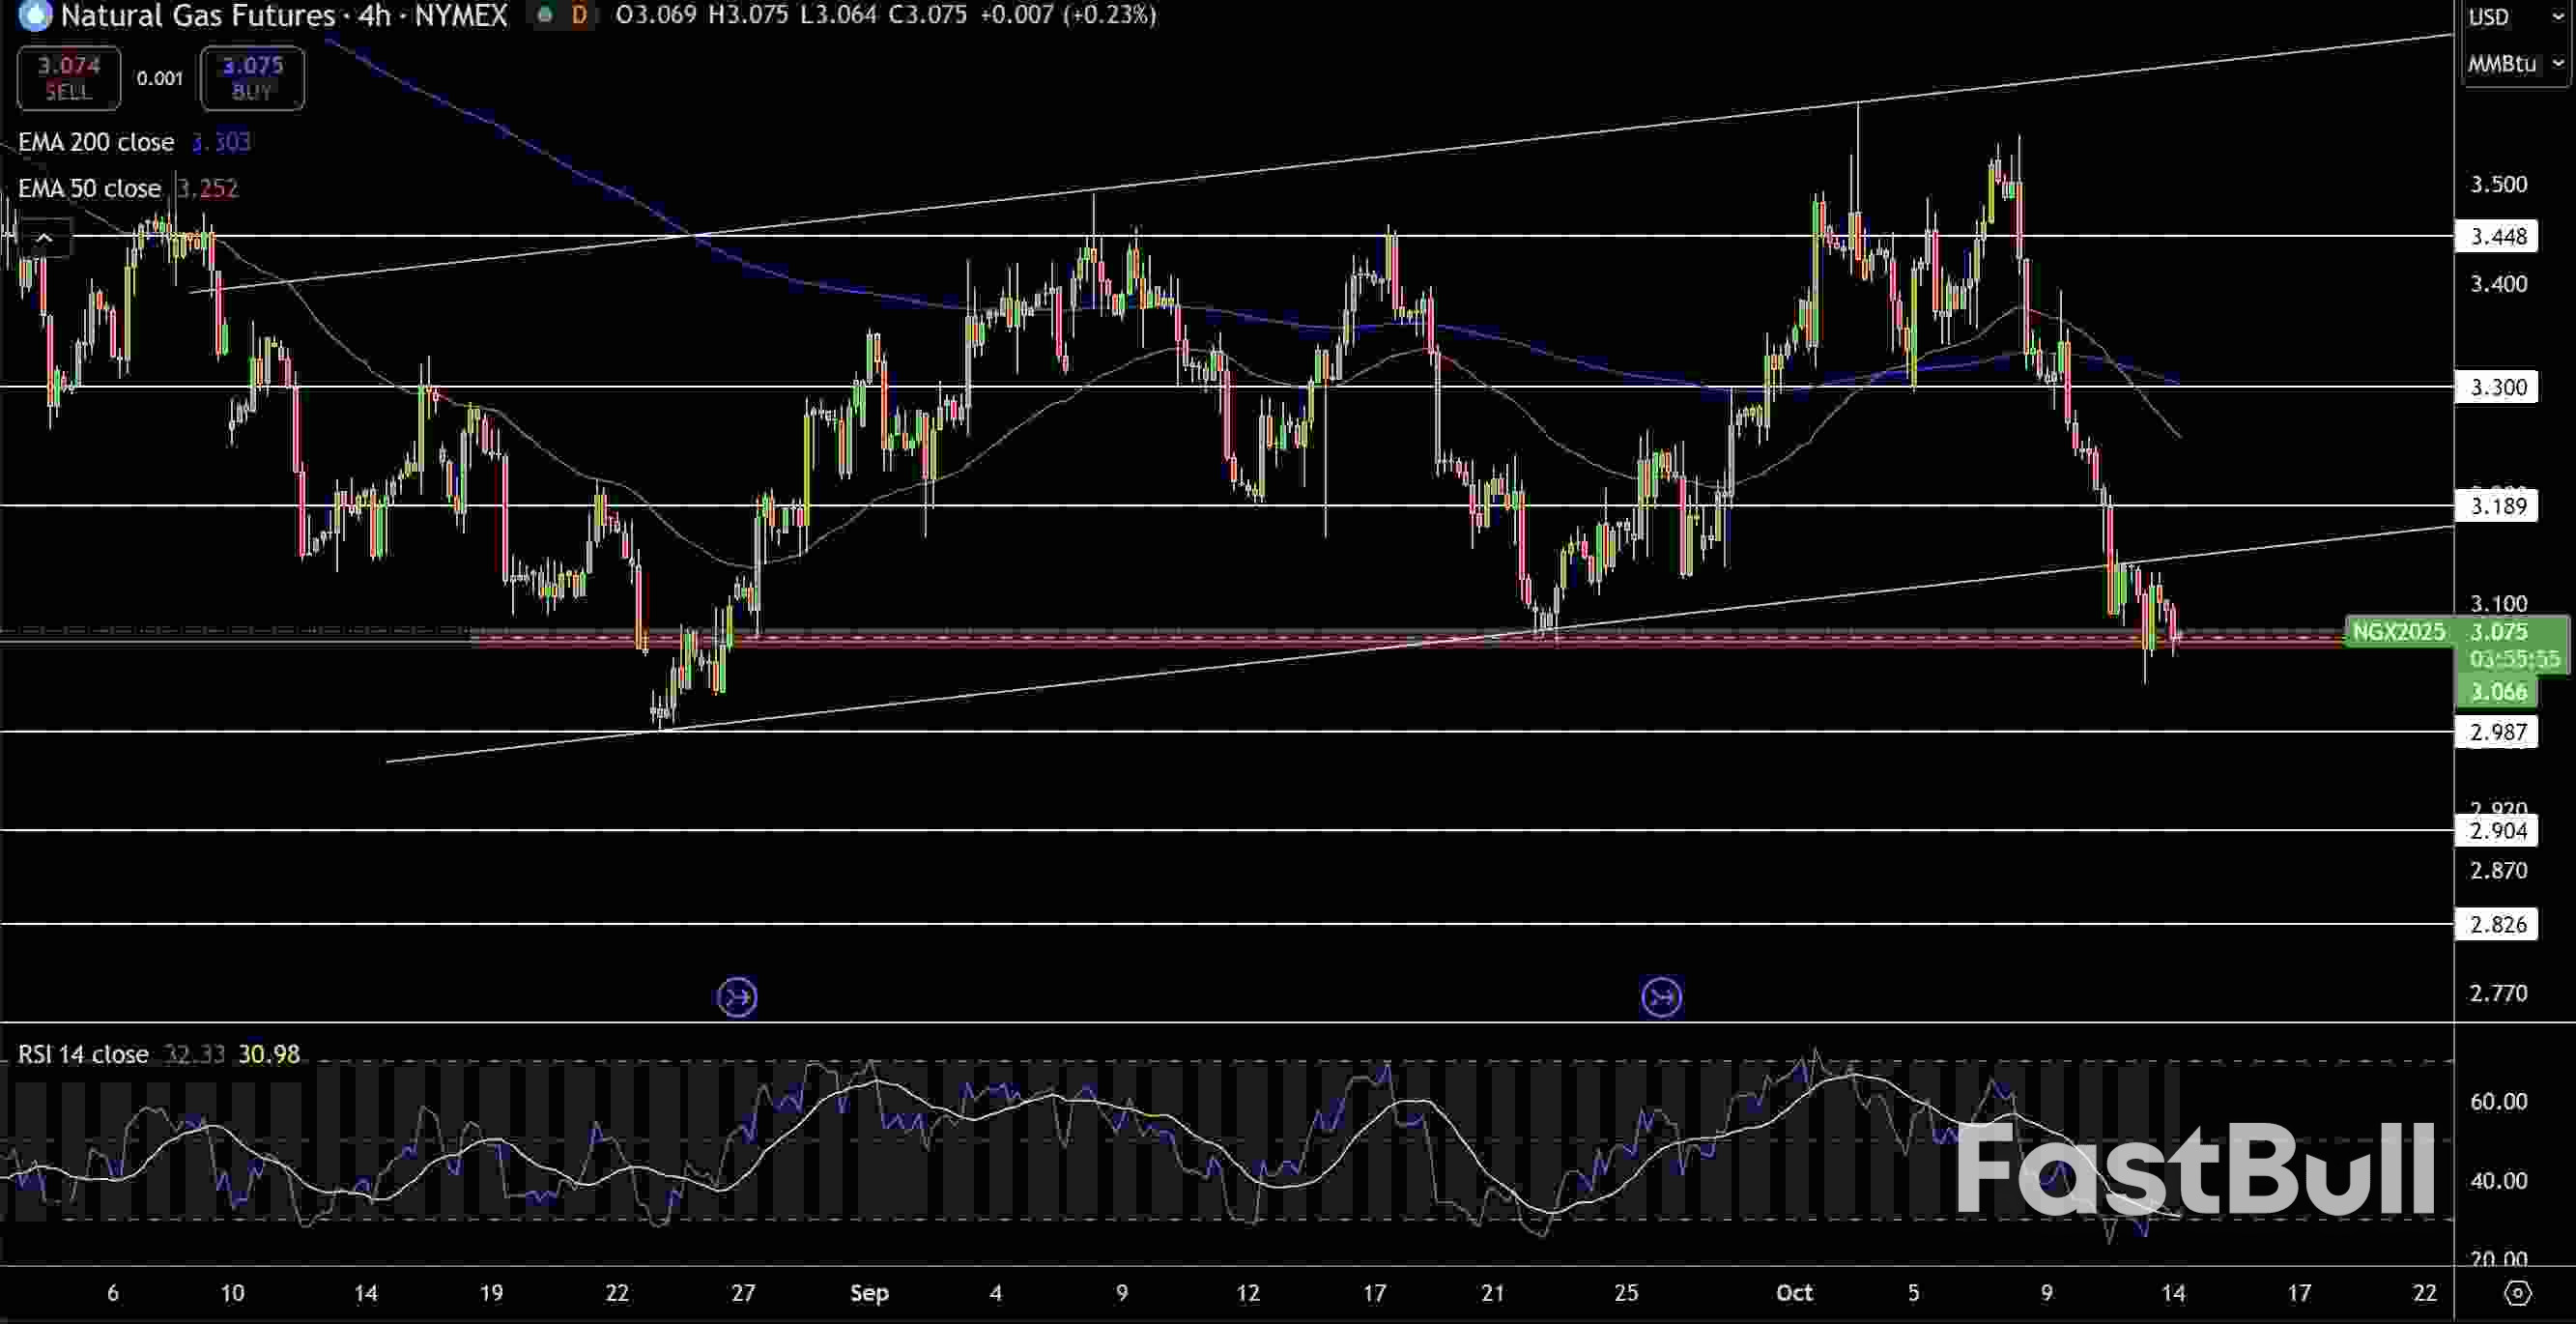Toggle the EMA 200 close indicator label
This screenshot has width=2576, height=1324.
(97, 142)
